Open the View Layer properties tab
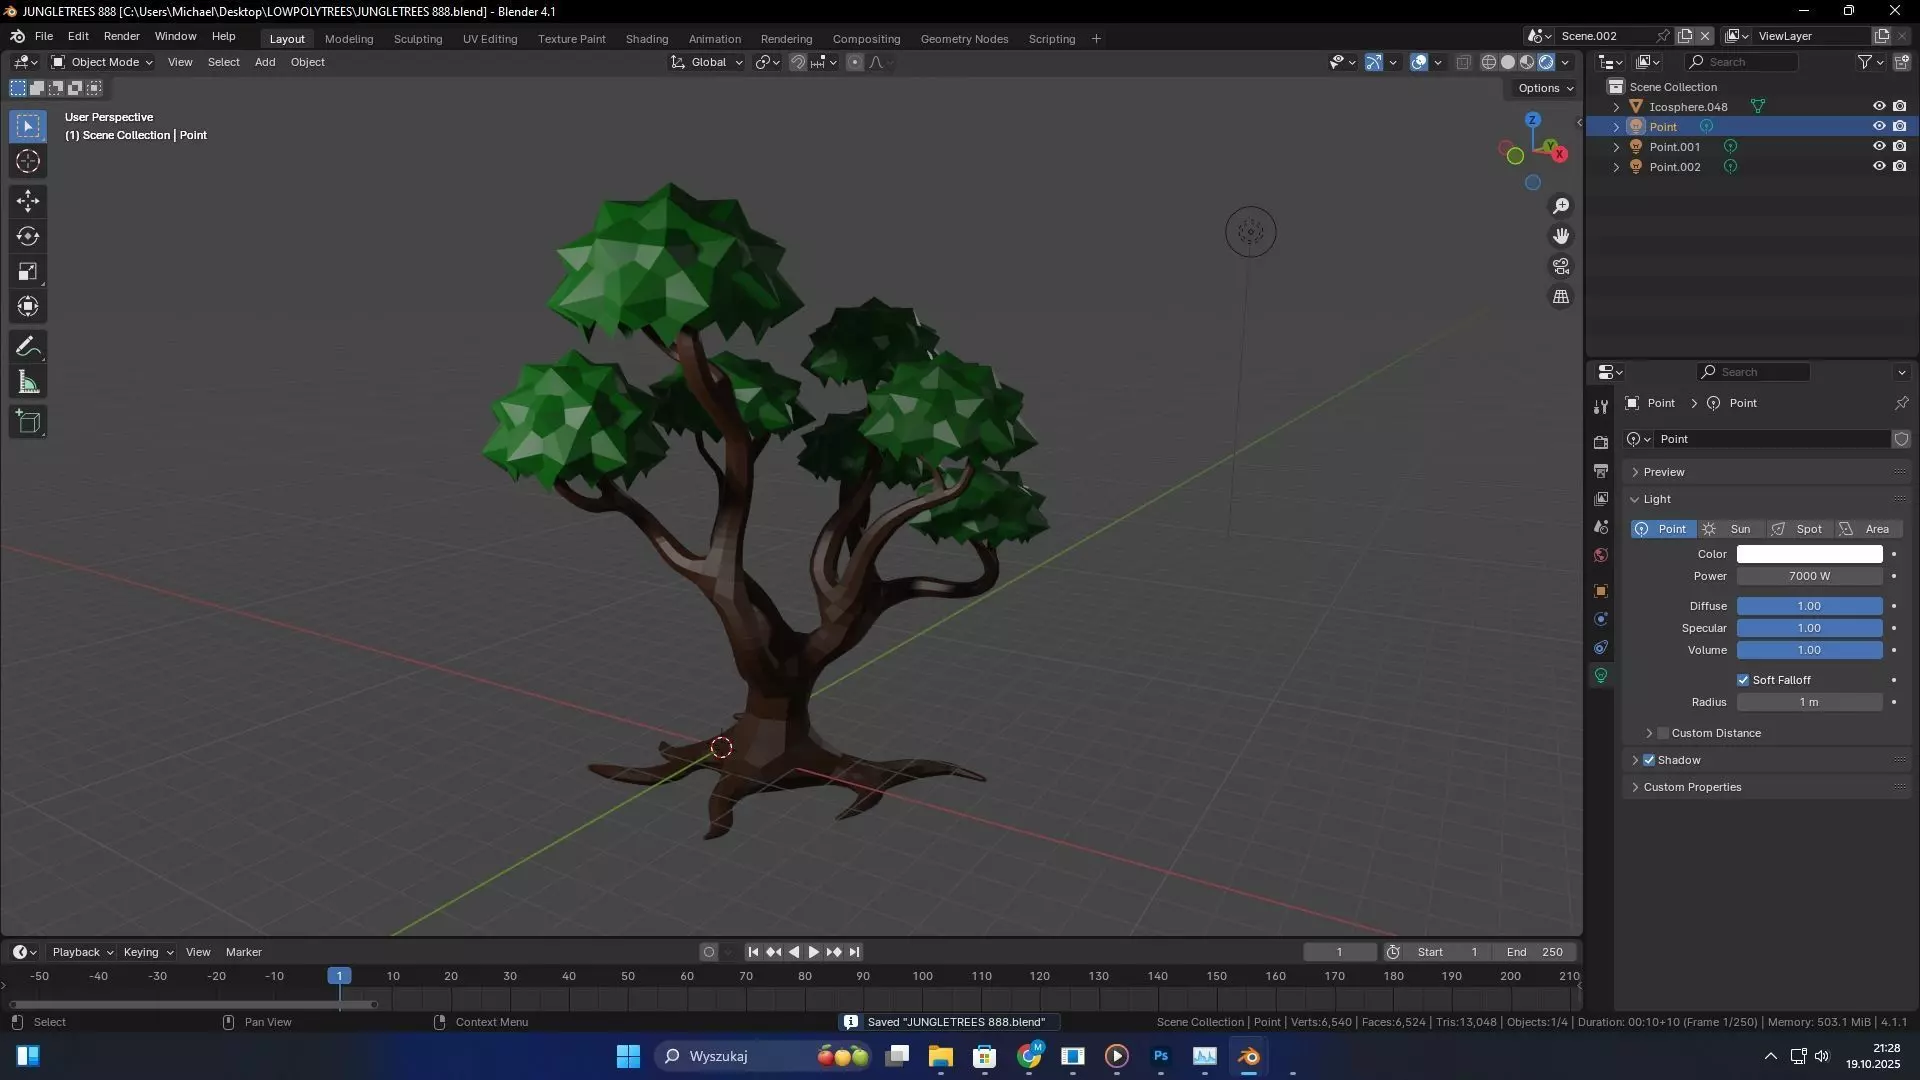The width and height of the screenshot is (1920, 1080). coord(1601,498)
